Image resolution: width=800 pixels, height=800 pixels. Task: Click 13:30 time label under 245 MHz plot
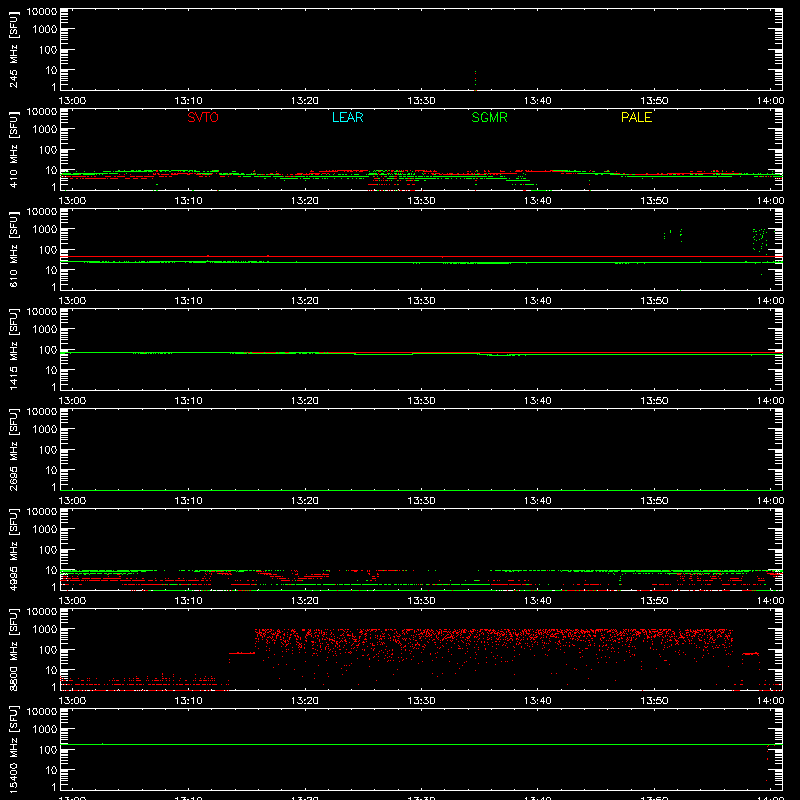pos(421,101)
